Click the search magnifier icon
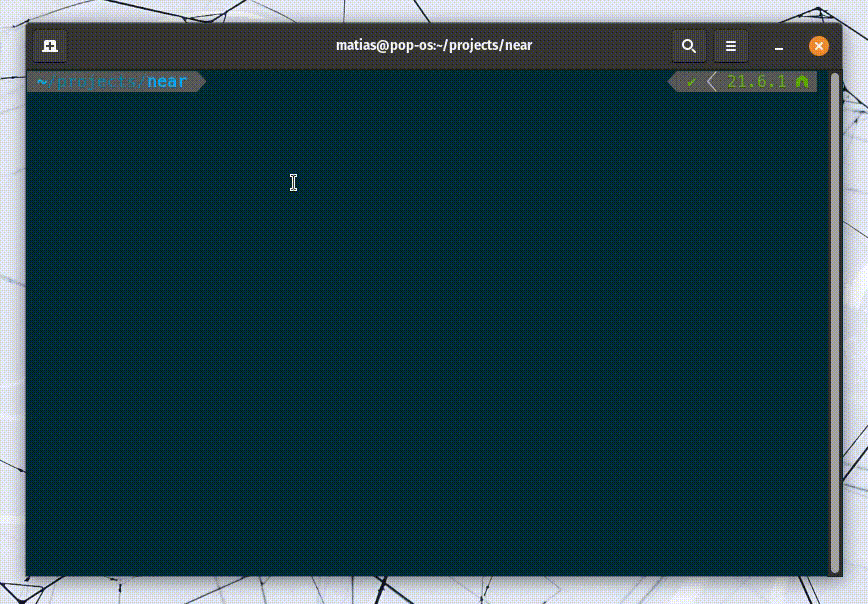The width and height of the screenshot is (868, 604). (x=688, y=46)
